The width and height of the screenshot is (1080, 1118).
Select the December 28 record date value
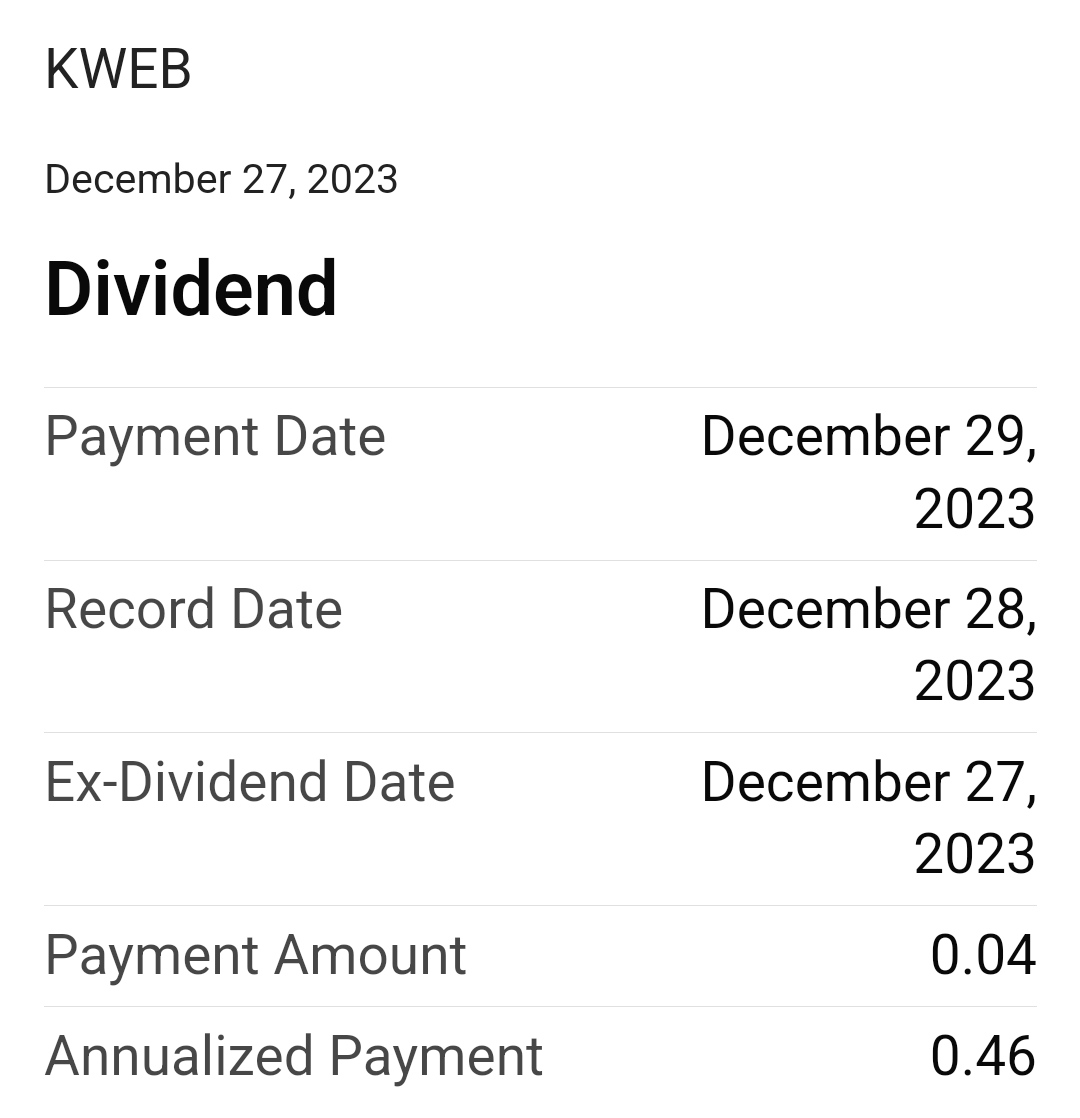click(868, 609)
